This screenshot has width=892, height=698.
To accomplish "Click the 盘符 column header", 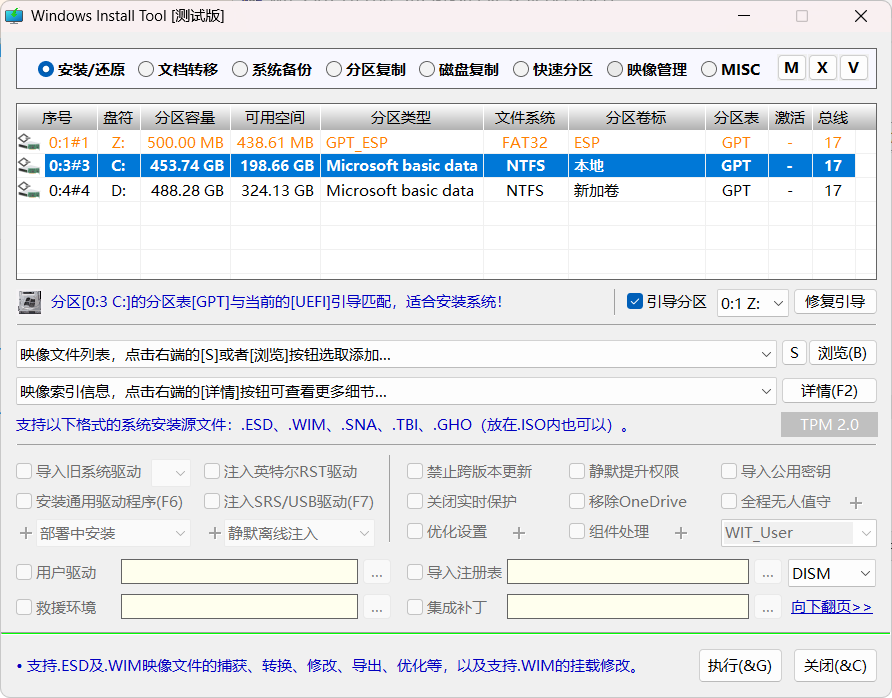I will point(119,118).
